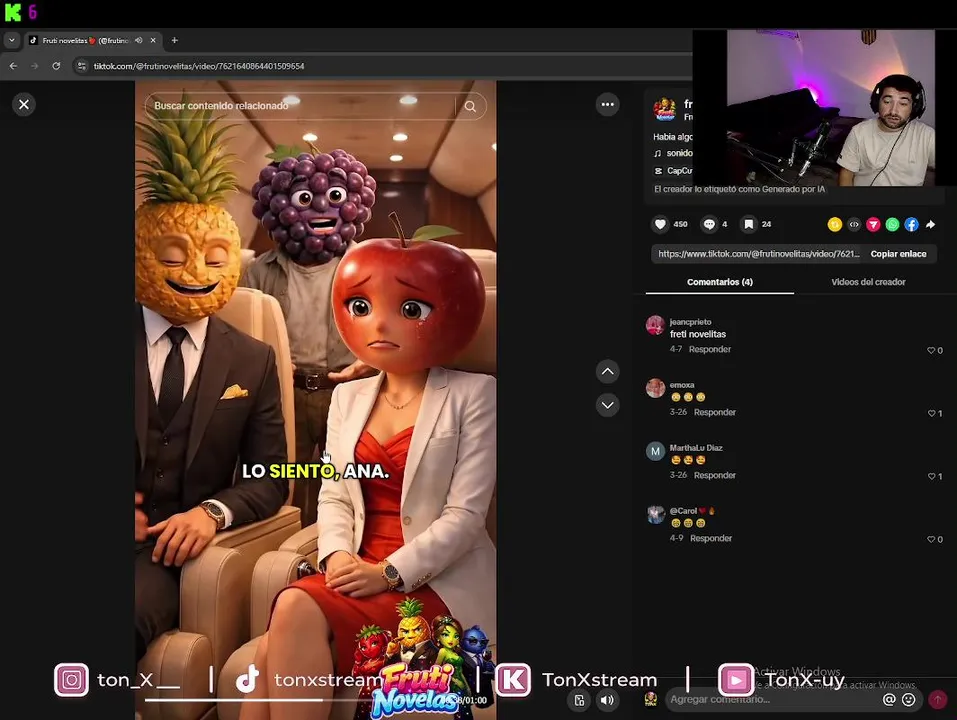Click the sonido music link
957x720 pixels.
pos(679,153)
